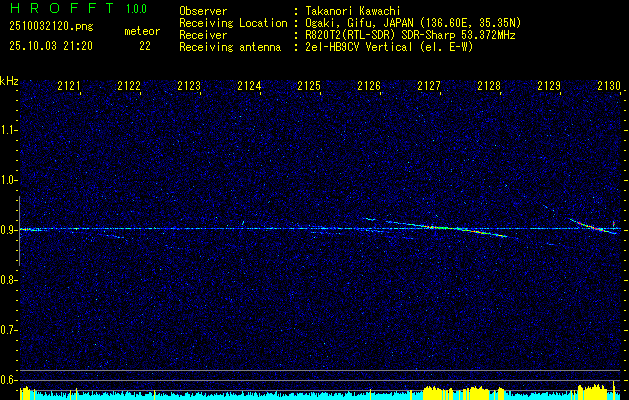The height and width of the screenshot is (400, 629).
Task: Click the 0.8 kHz frequency label
Action: pyautogui.click(x=8, y=280)
